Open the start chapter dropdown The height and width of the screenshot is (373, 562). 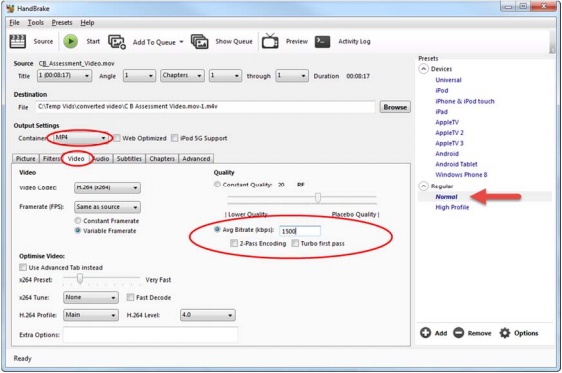click(x=225, y=76)
